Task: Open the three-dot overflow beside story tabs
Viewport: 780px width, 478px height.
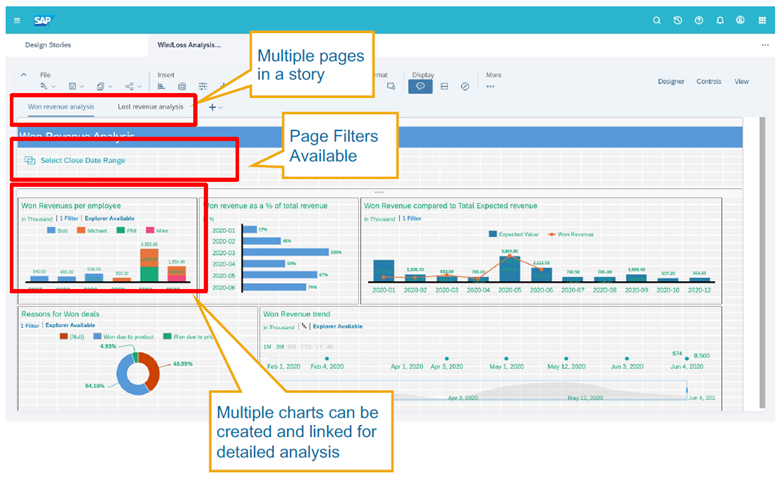Action: 765,45
